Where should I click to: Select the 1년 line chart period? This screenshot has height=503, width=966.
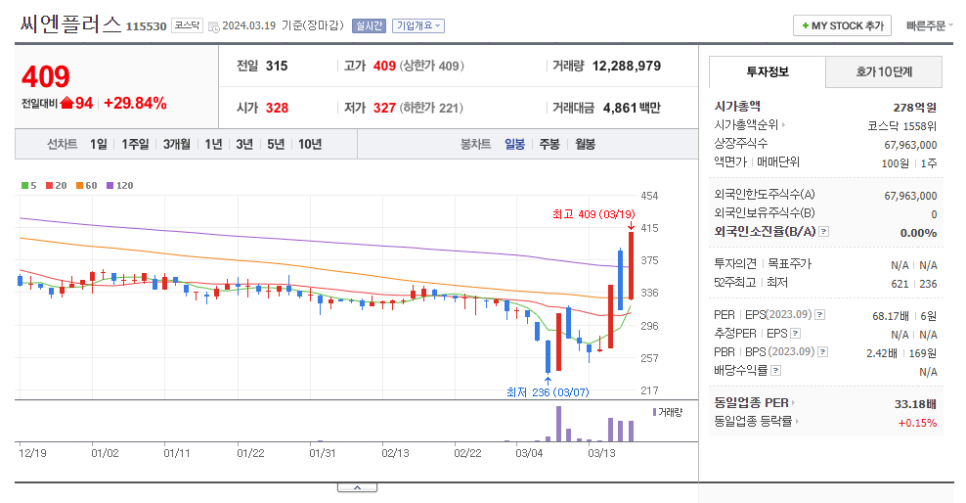click(x=213, y=144)
